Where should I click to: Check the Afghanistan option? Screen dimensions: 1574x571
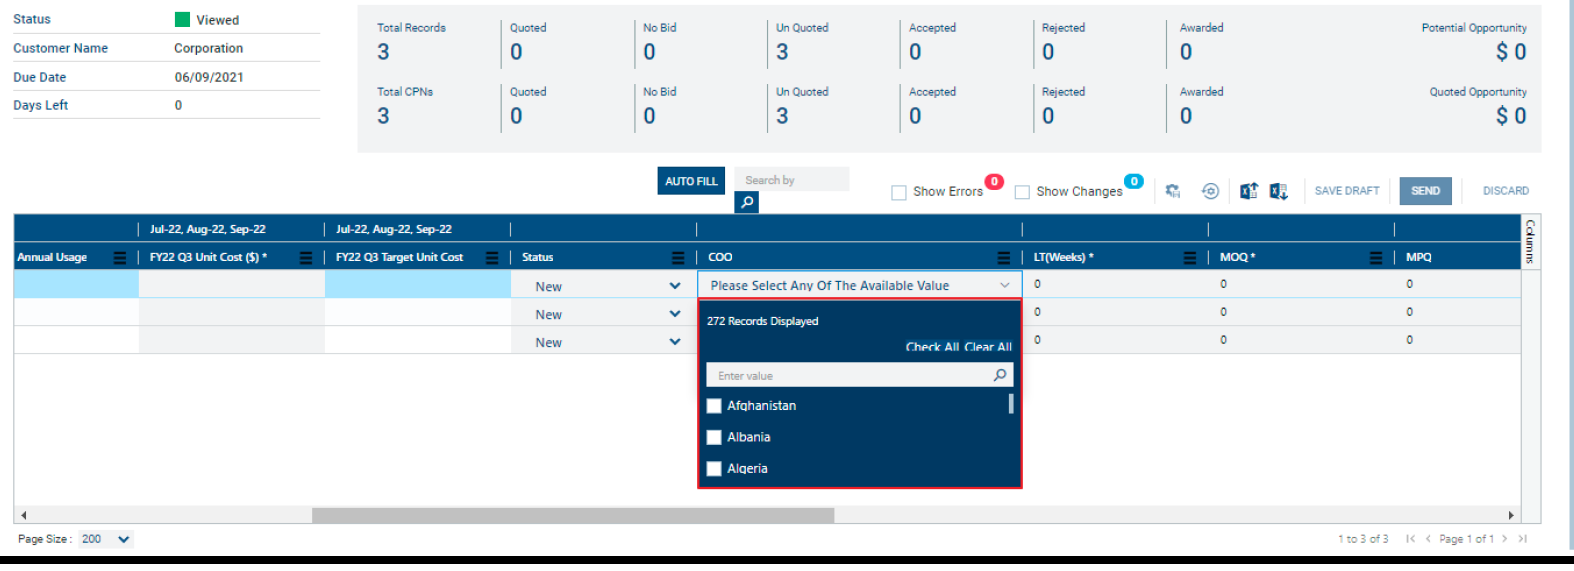[x=714, y=406]
